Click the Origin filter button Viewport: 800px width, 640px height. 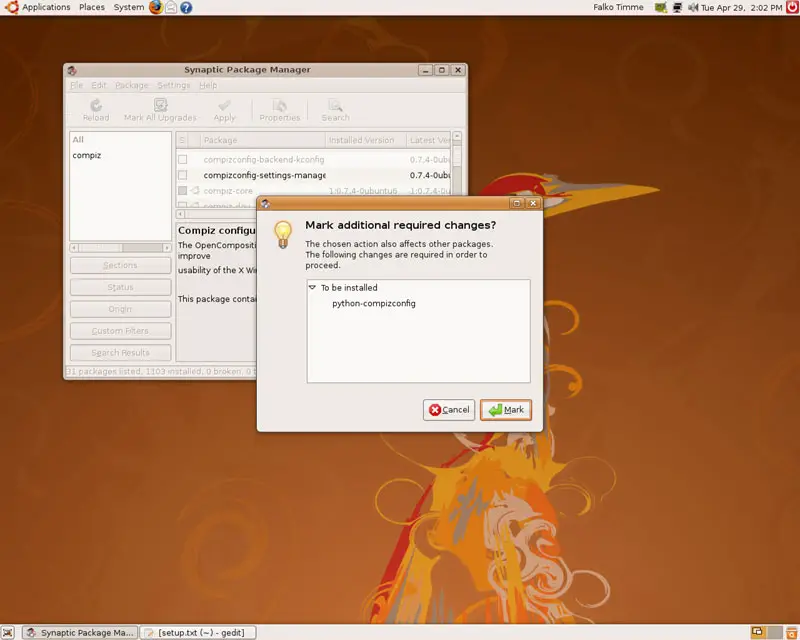[x=120, y=309]
